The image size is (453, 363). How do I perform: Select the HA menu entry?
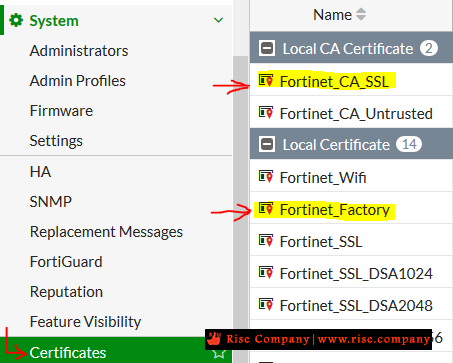[x=40, y=172]
